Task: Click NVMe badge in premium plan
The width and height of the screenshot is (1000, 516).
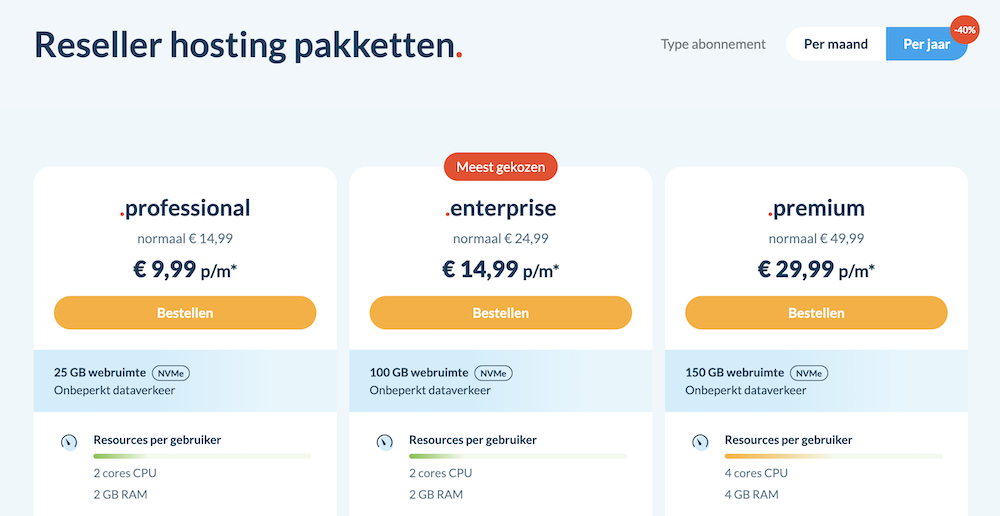Action: click(808, 373)
